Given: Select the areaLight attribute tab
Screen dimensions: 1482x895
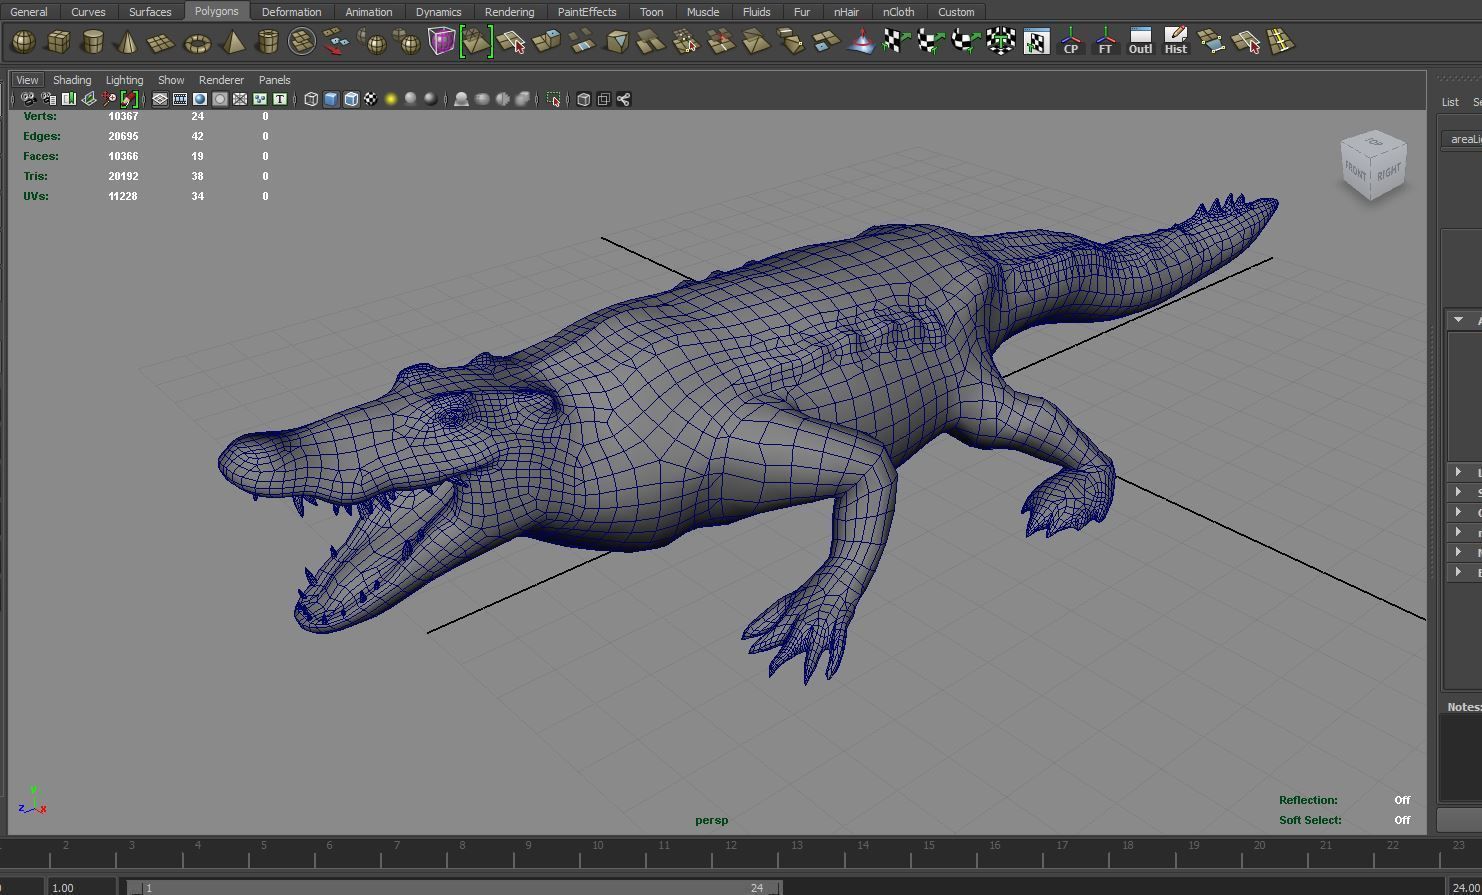Looking at the screenshot, I should [1463, 139].
